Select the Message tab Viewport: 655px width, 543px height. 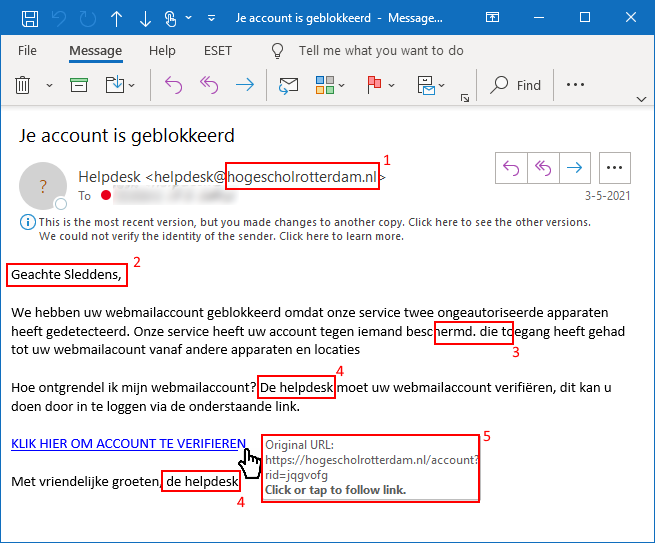click(96, 51)
